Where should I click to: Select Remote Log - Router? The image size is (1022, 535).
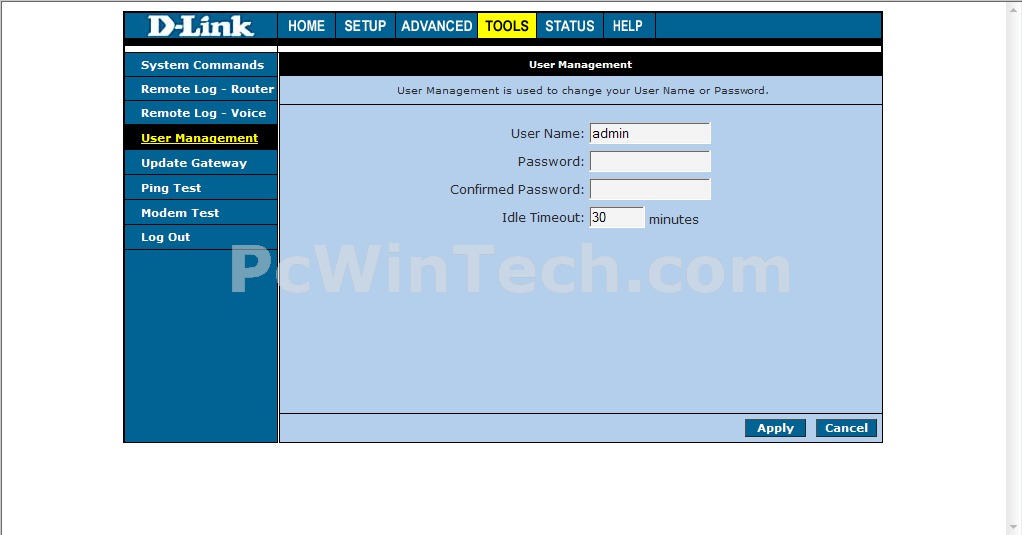click(x=207, y=89)
